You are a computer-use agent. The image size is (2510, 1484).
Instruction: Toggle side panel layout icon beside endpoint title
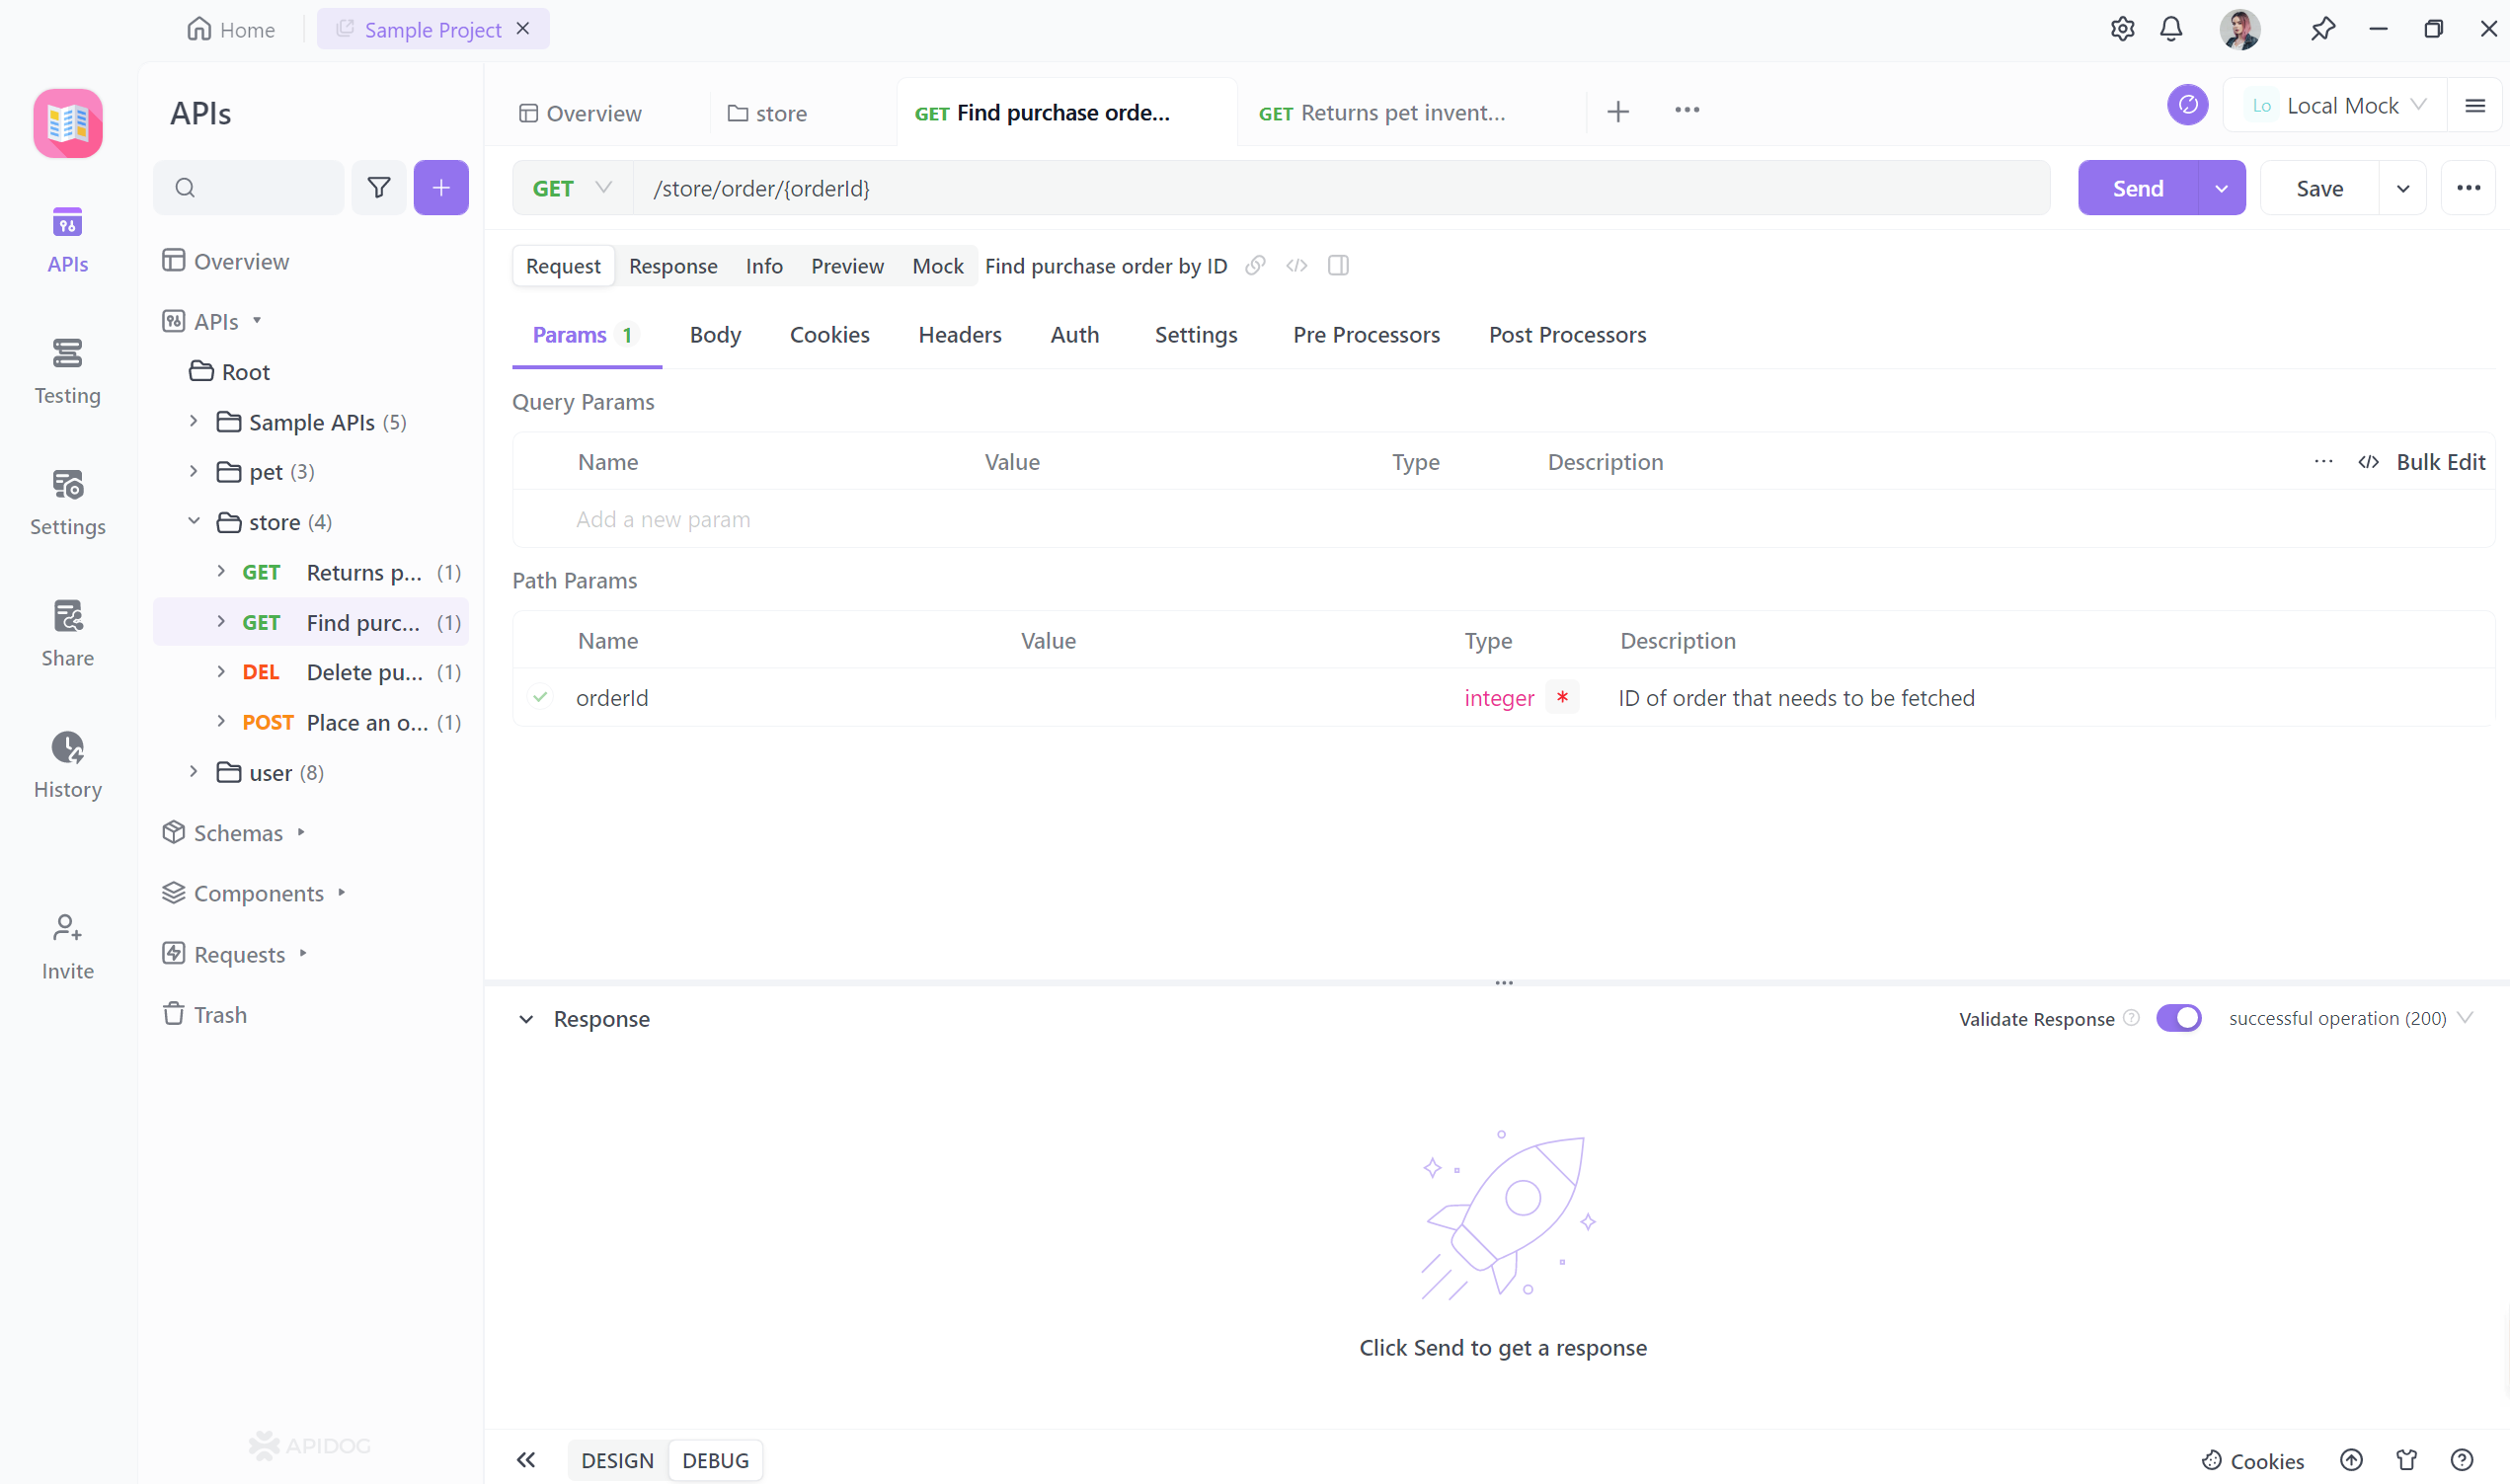1338,265
